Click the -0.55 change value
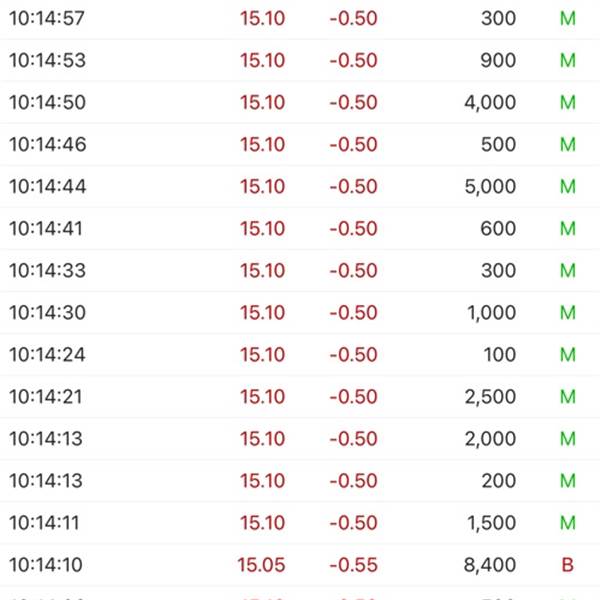This screenshot has width=600, height=600. (x=354, y=565)
